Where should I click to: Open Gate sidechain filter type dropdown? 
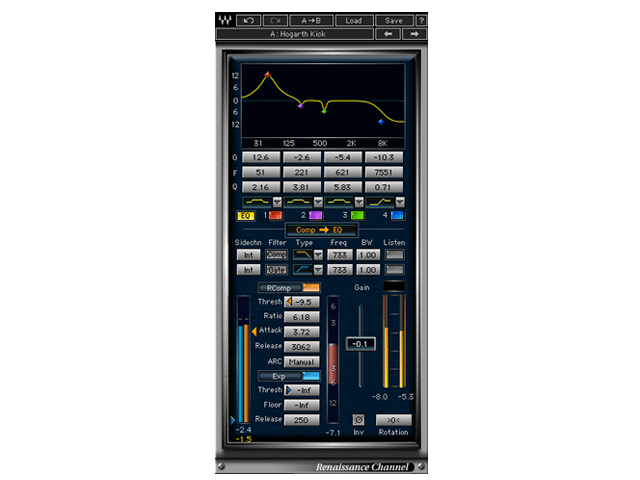click(x=318, y=270)
